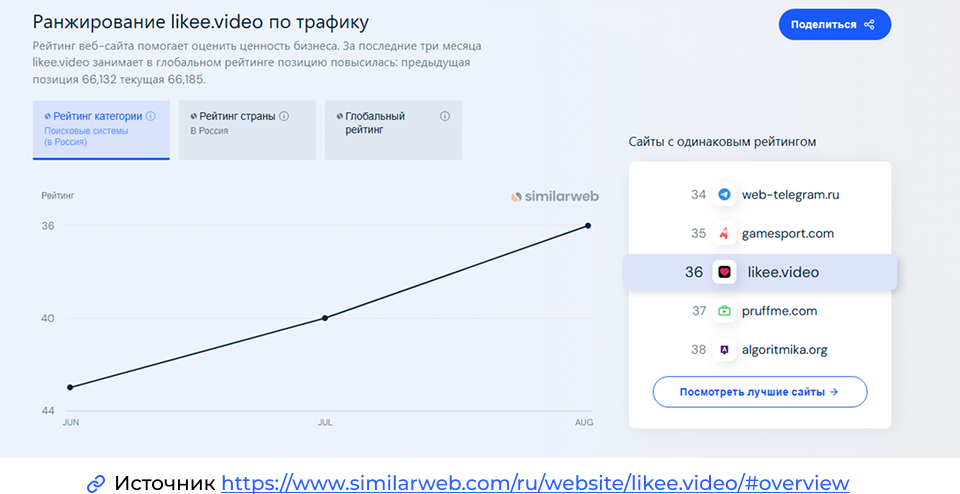Click Посмотреть лучшие сайты button
The image size is (960, 494).
coord(760,392)
